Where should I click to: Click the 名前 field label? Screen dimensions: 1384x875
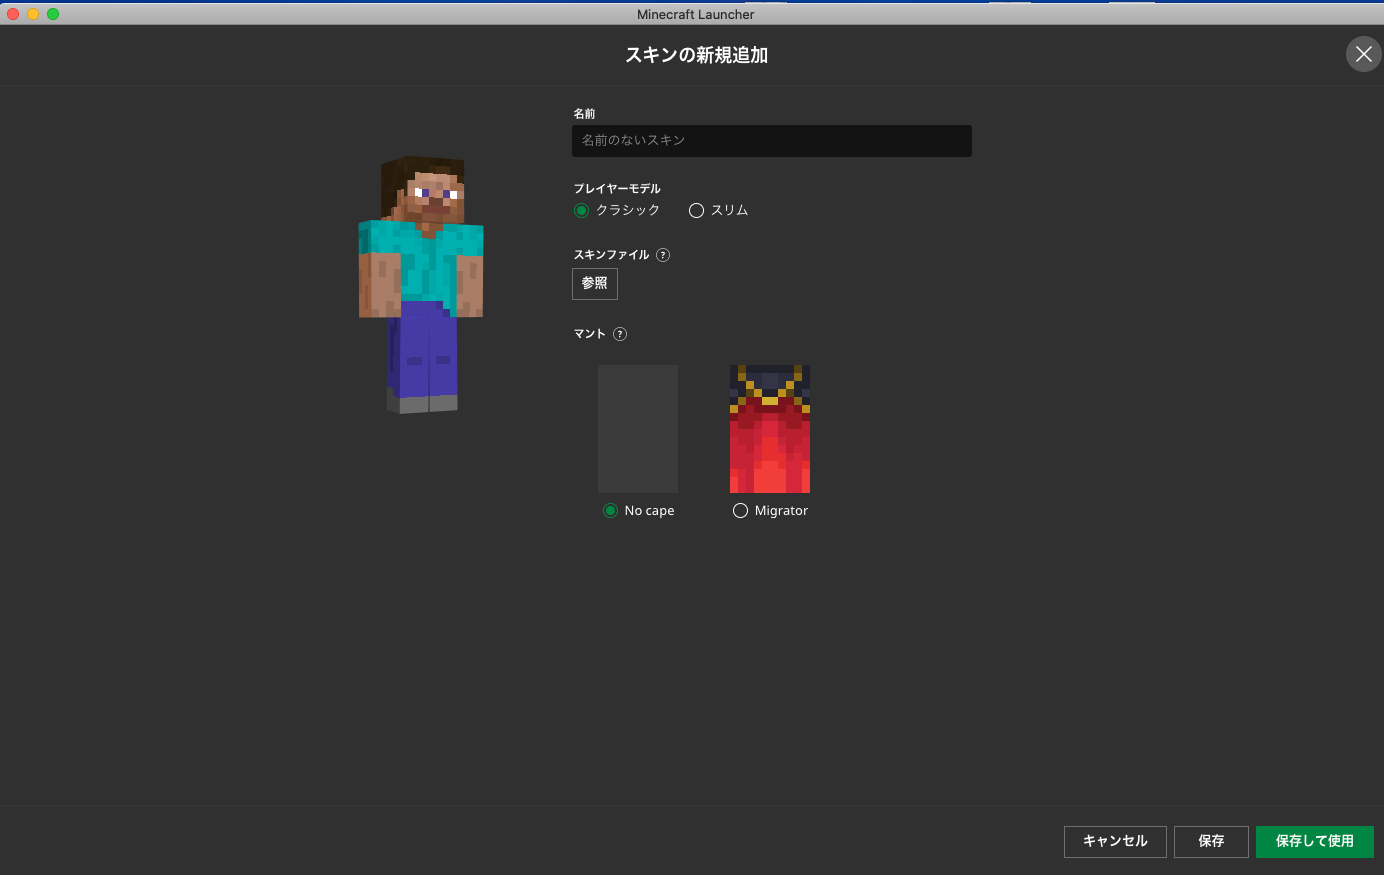click(x=584, y=114)
